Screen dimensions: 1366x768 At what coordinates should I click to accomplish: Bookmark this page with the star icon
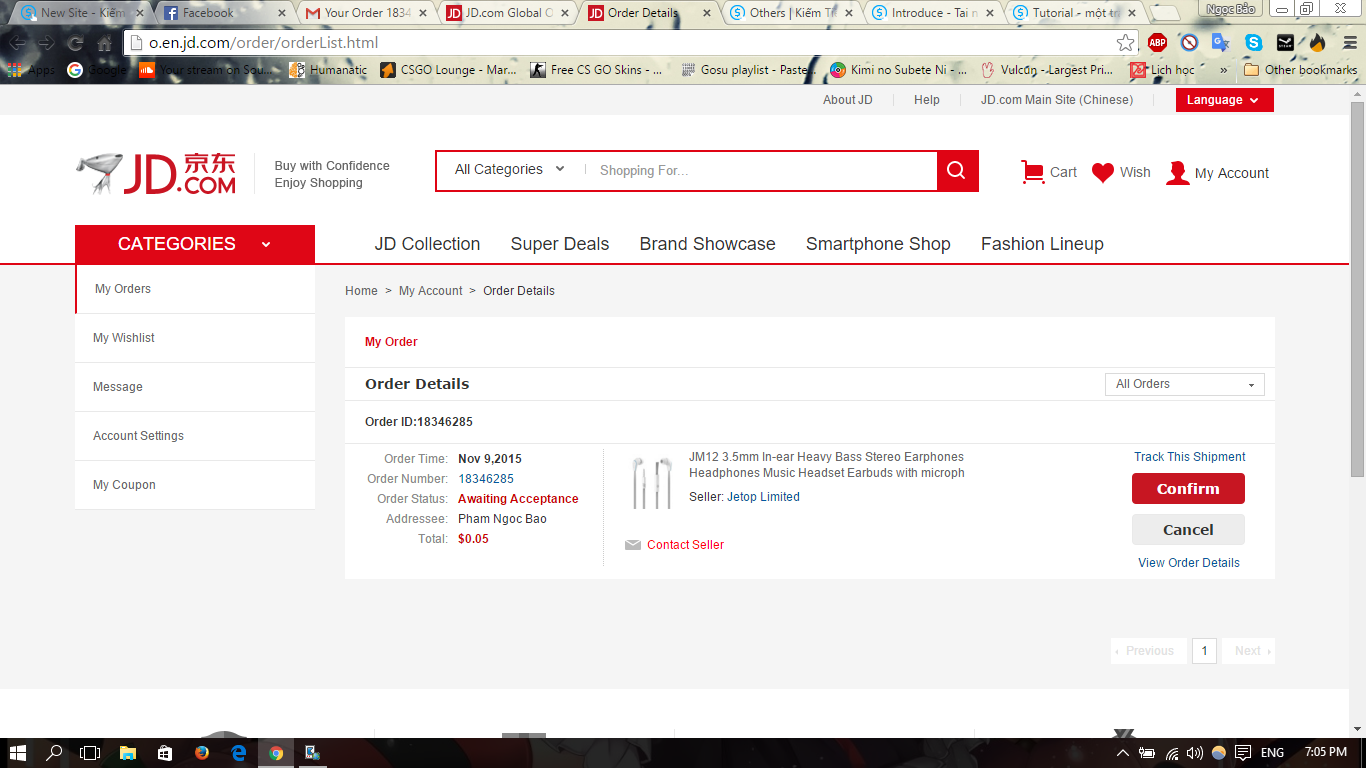1126,43
